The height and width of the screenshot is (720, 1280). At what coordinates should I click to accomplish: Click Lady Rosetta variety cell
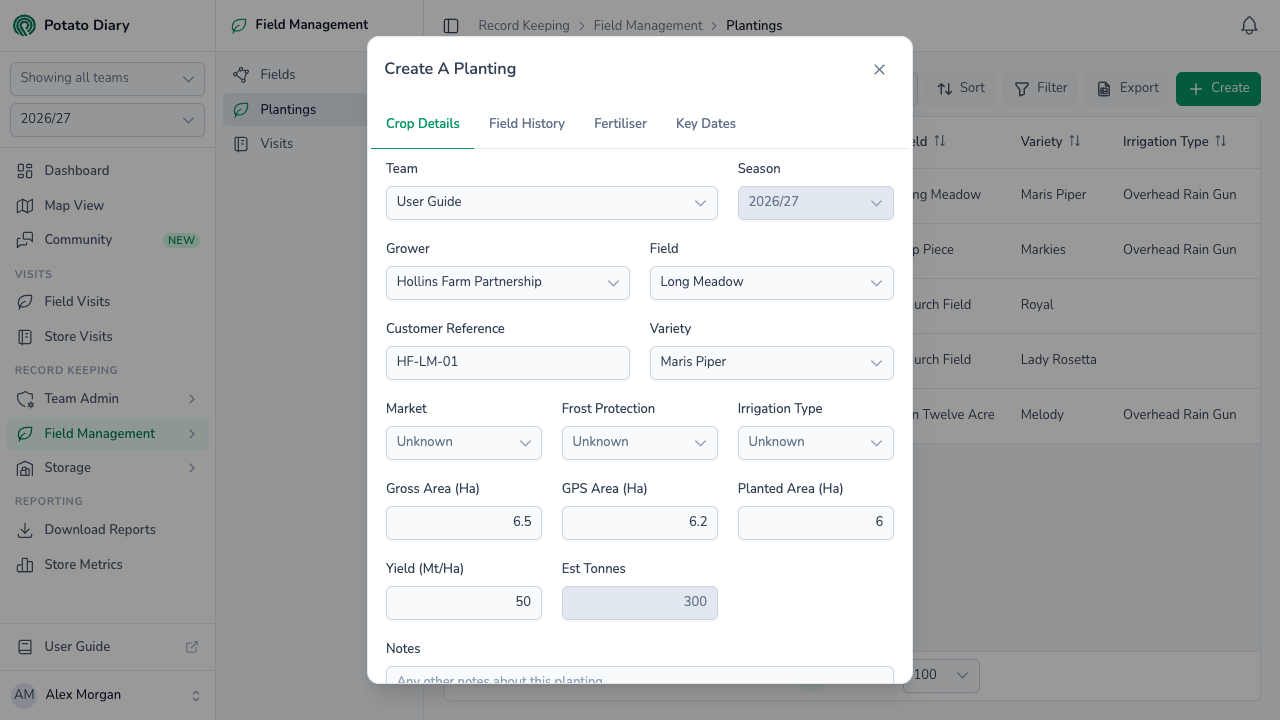[x=1058, y=360]
